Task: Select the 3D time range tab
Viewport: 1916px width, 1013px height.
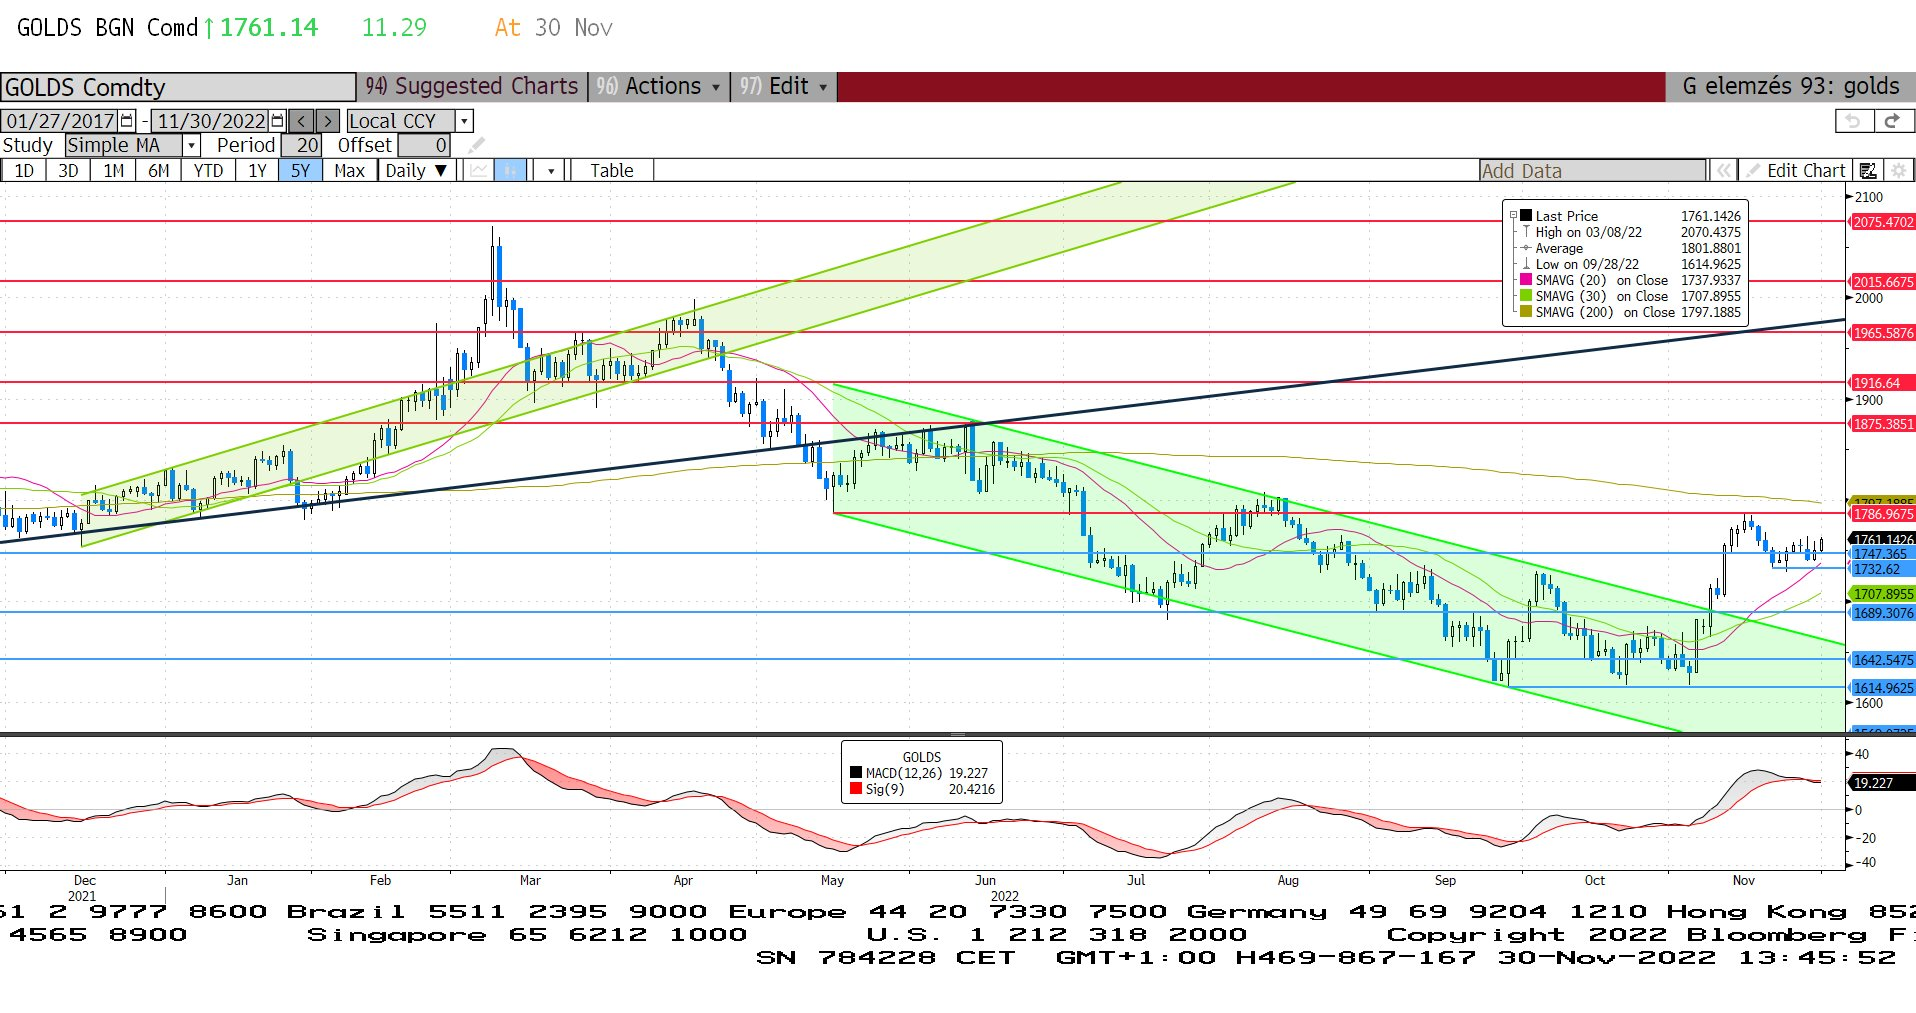Action: point(68,171)
